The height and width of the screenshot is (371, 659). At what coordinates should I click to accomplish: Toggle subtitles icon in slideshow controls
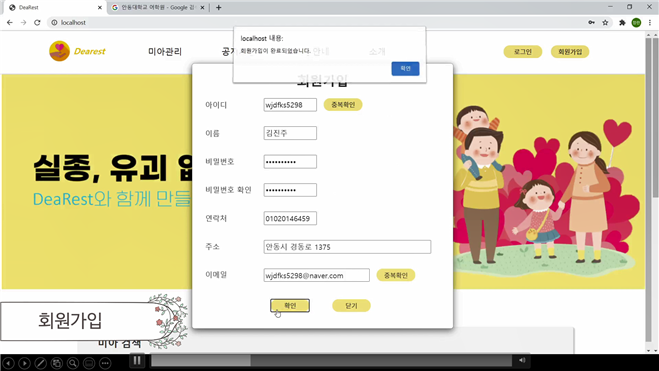(89, 363)
